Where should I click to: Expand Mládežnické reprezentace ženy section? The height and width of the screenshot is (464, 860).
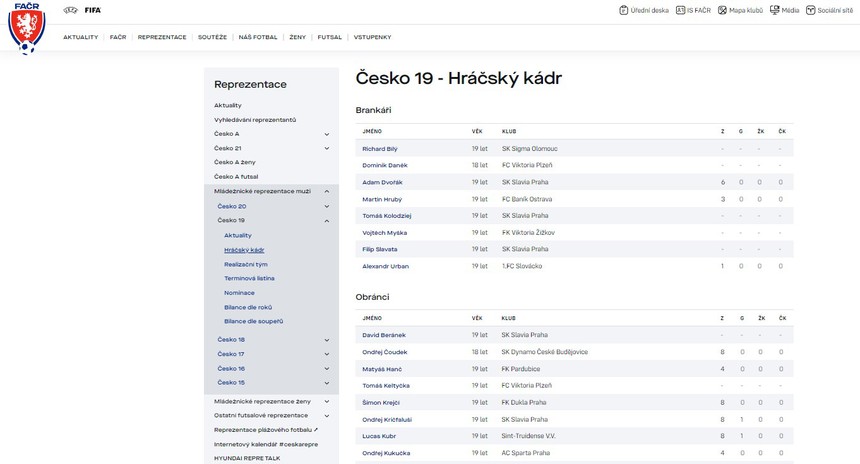pos(326,401)
